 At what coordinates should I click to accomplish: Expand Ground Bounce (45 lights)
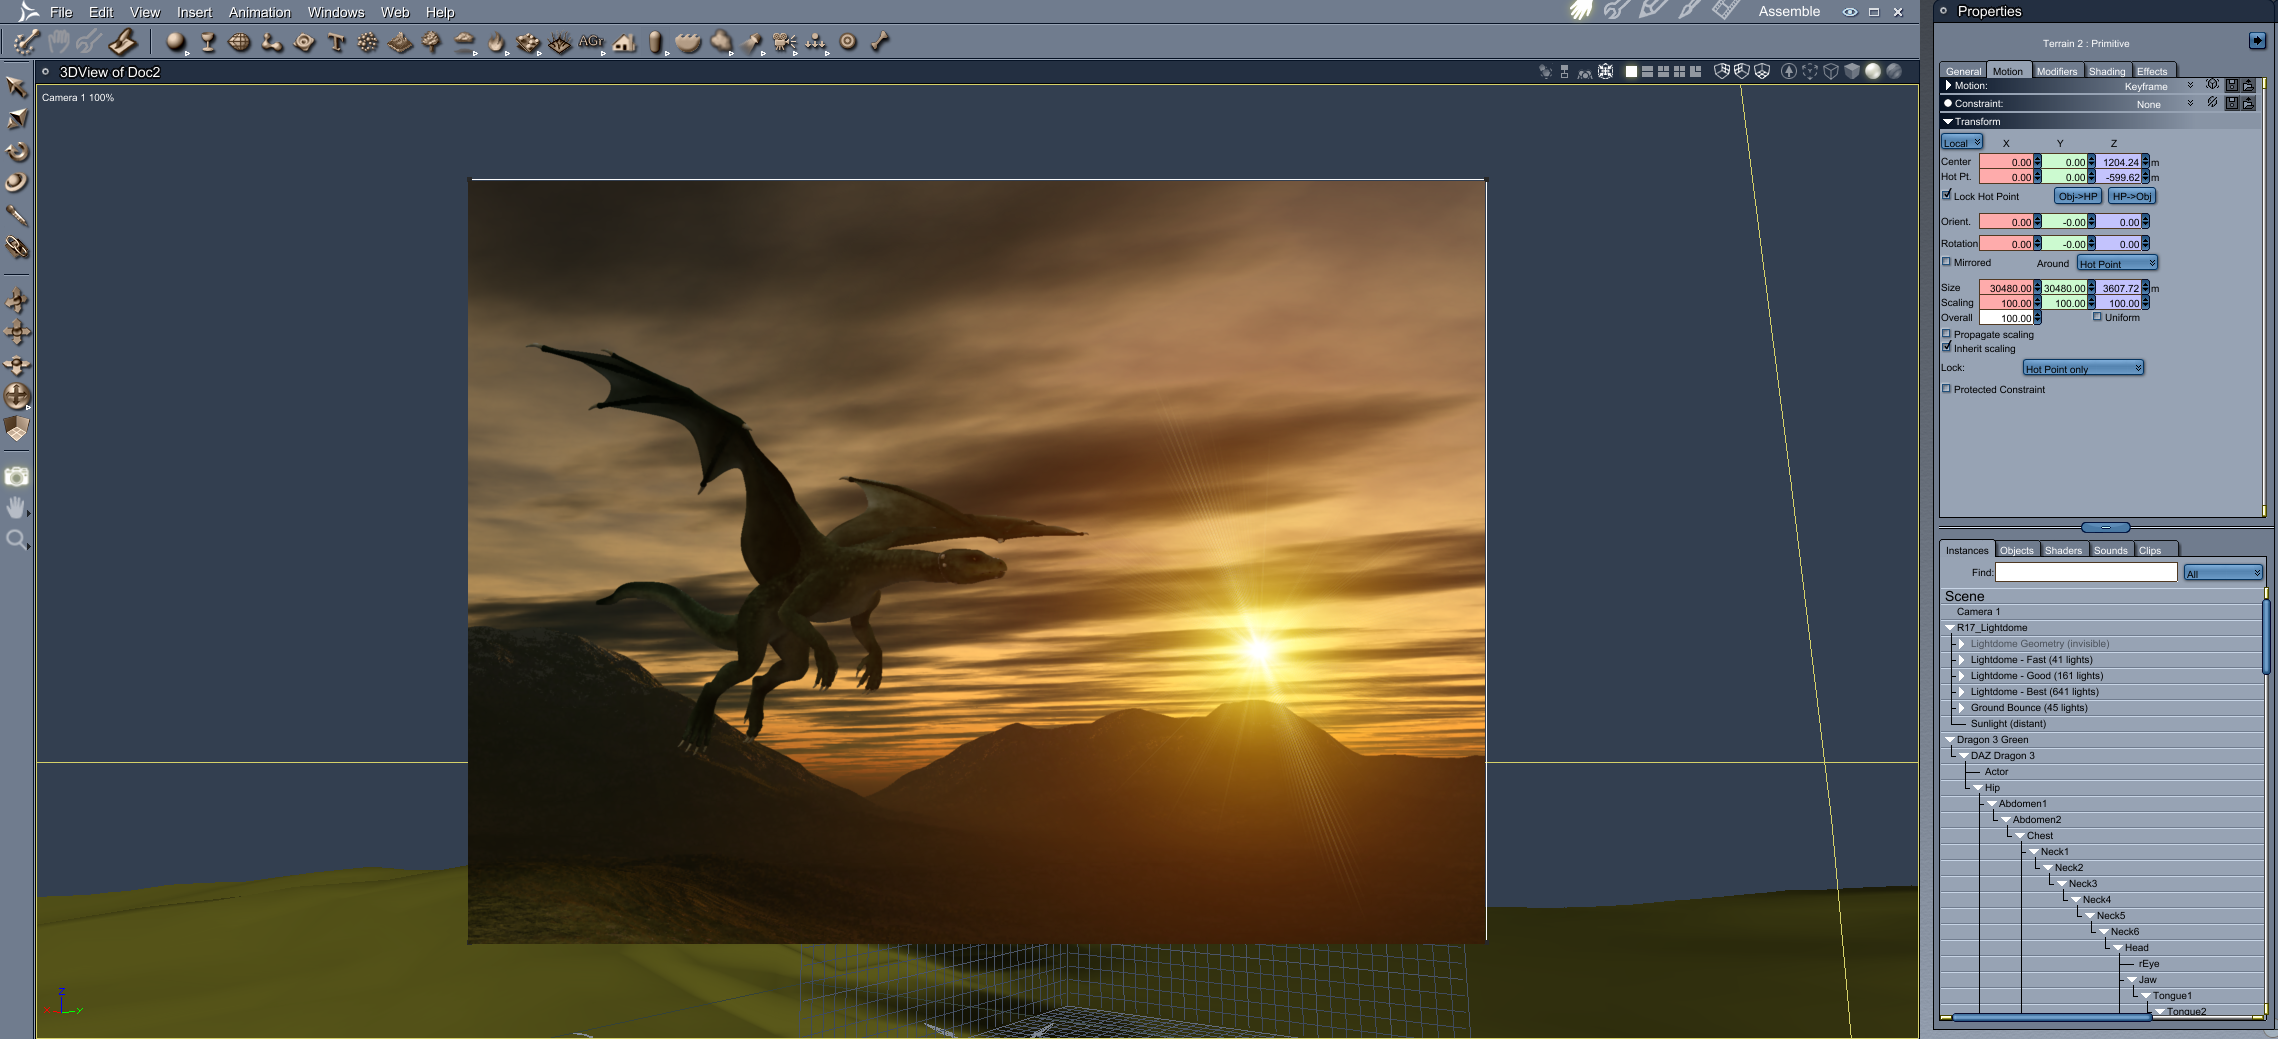(x=1962, y=708)
